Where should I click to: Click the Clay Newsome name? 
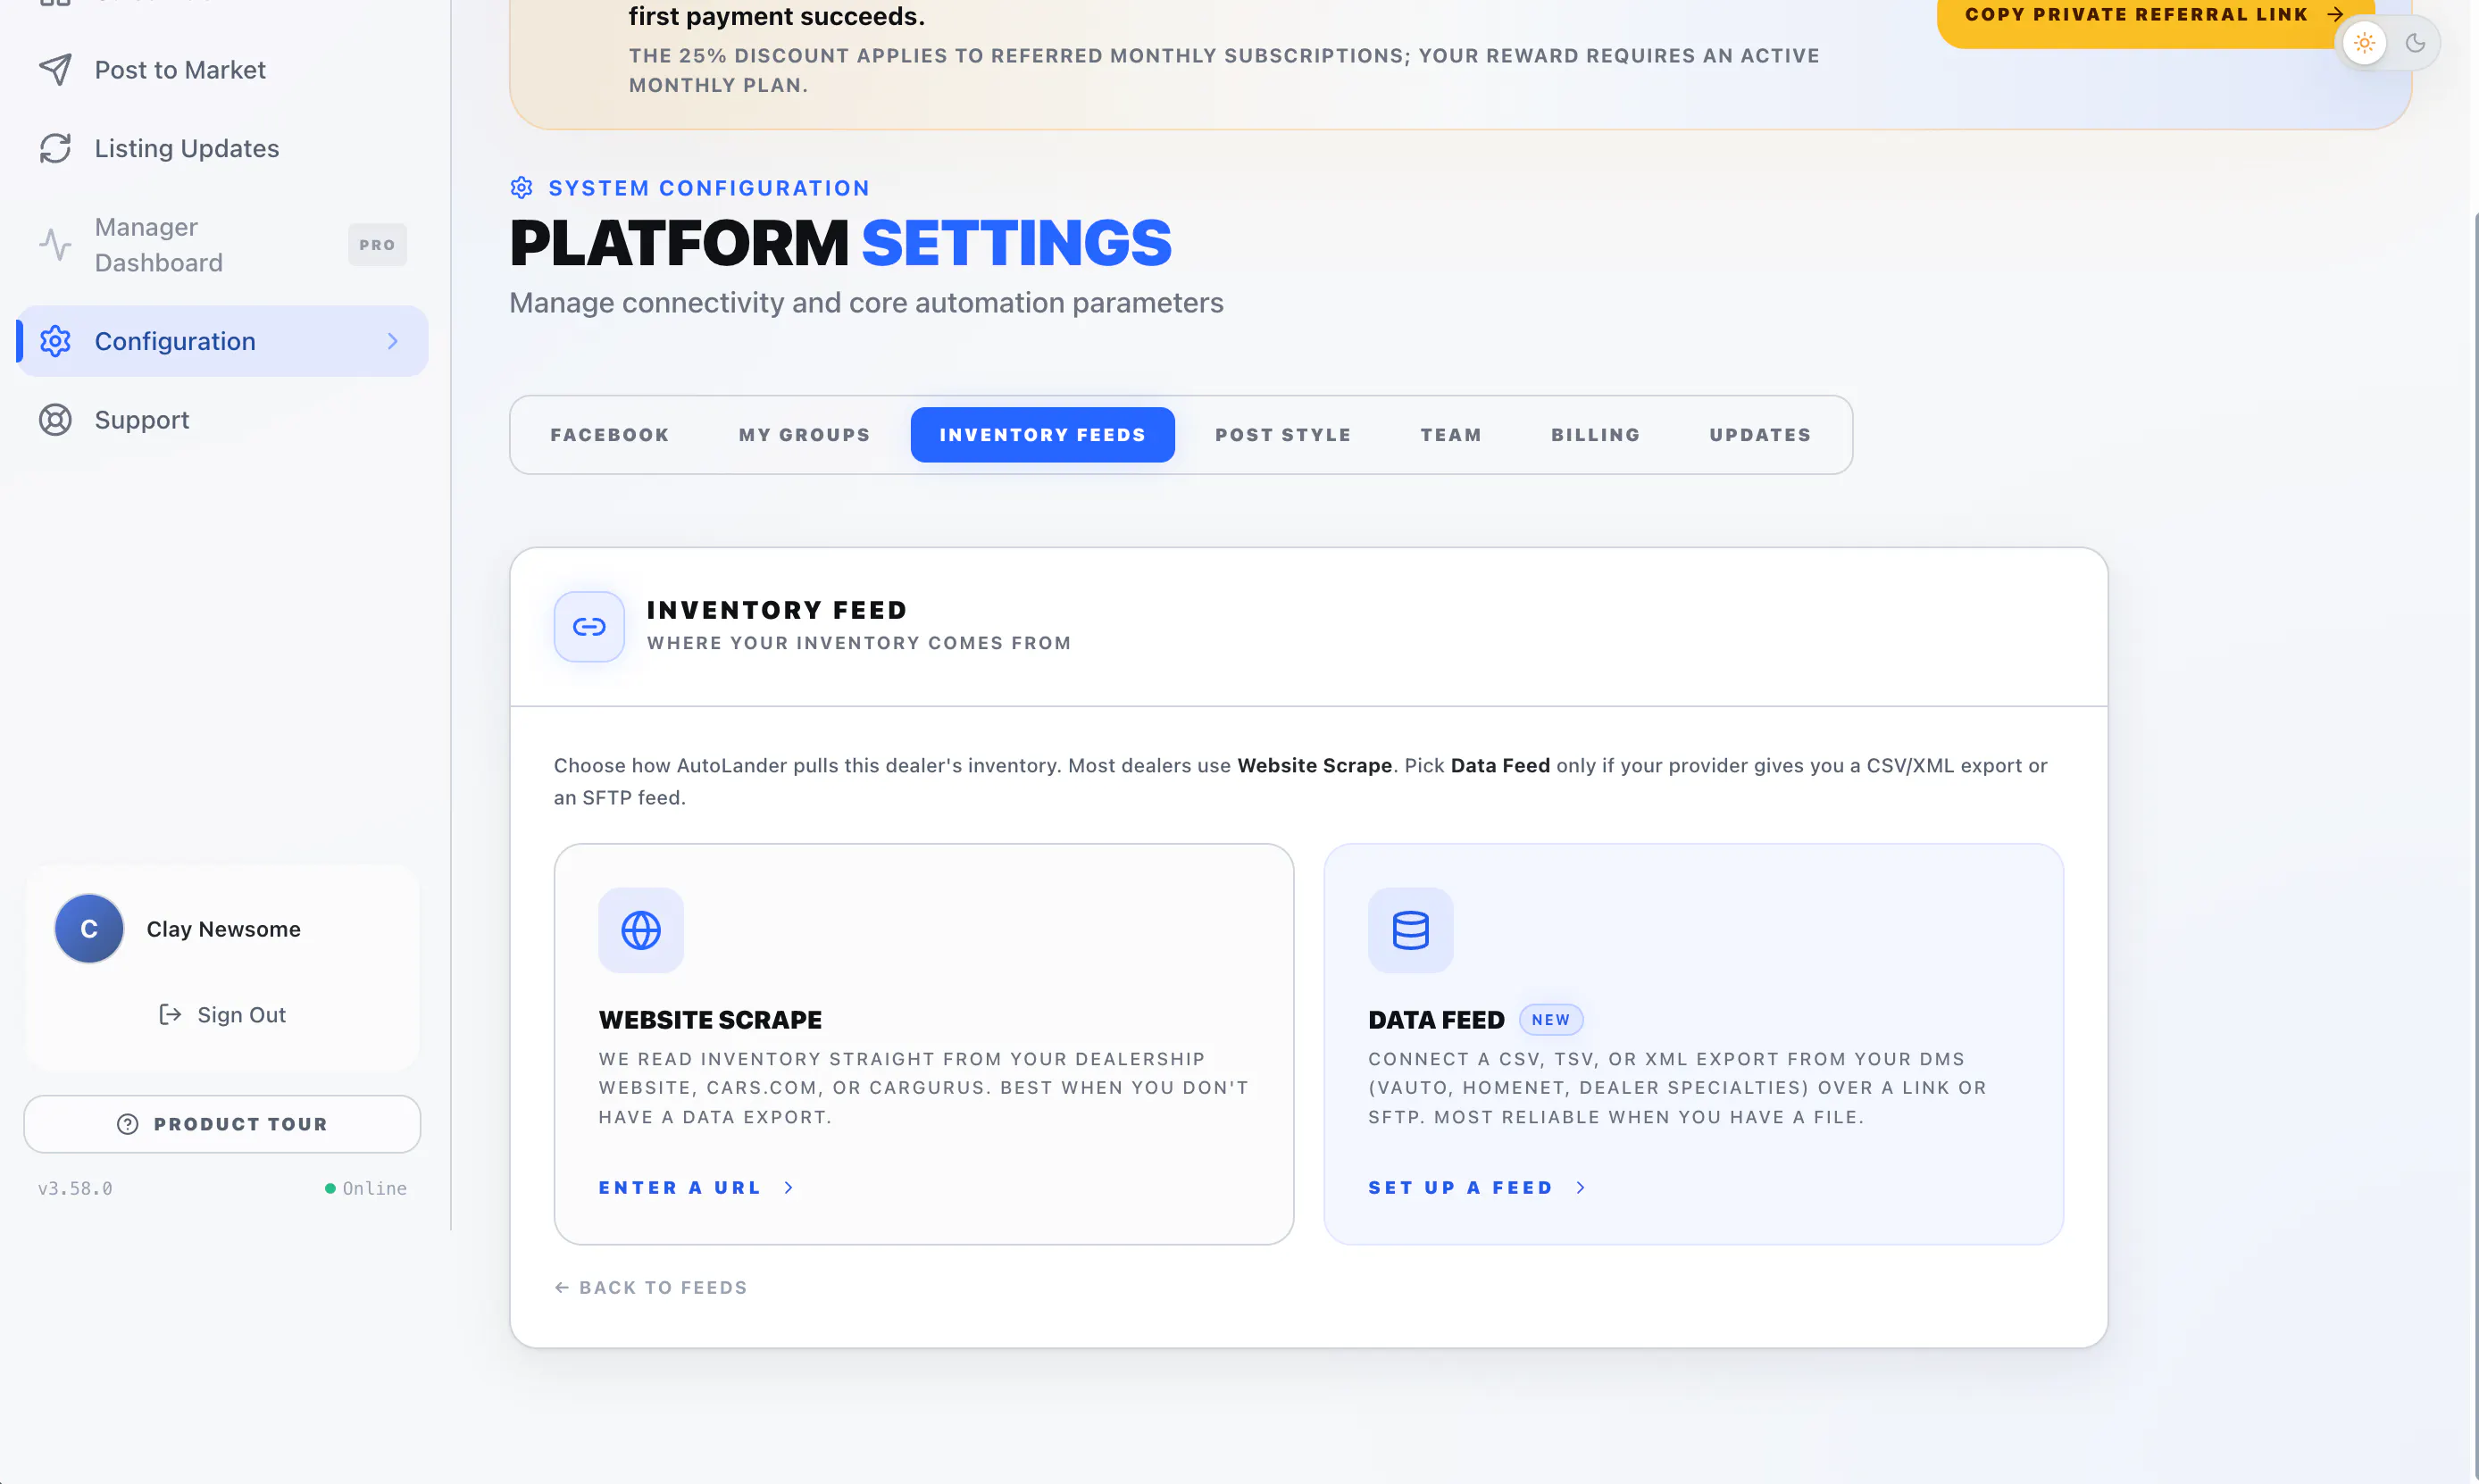tap(224, 929)
